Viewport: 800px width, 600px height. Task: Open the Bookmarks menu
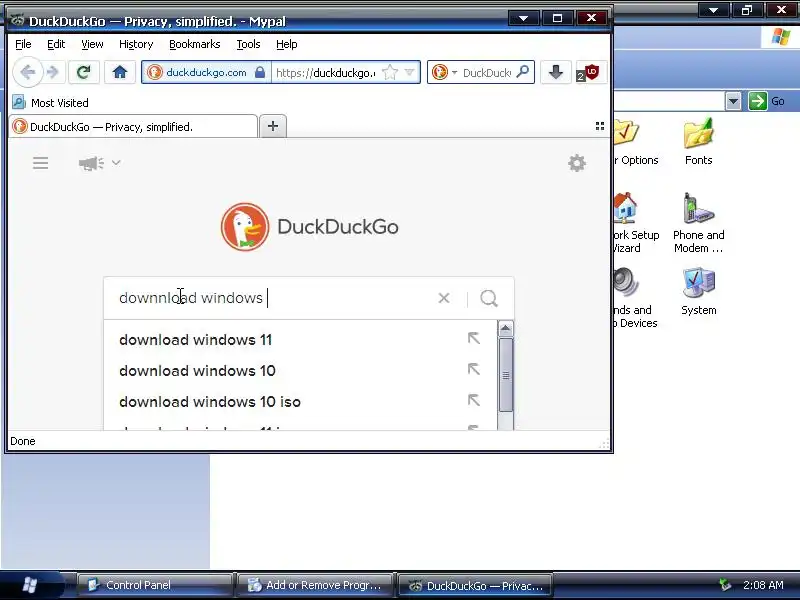(x=195, y=44)
